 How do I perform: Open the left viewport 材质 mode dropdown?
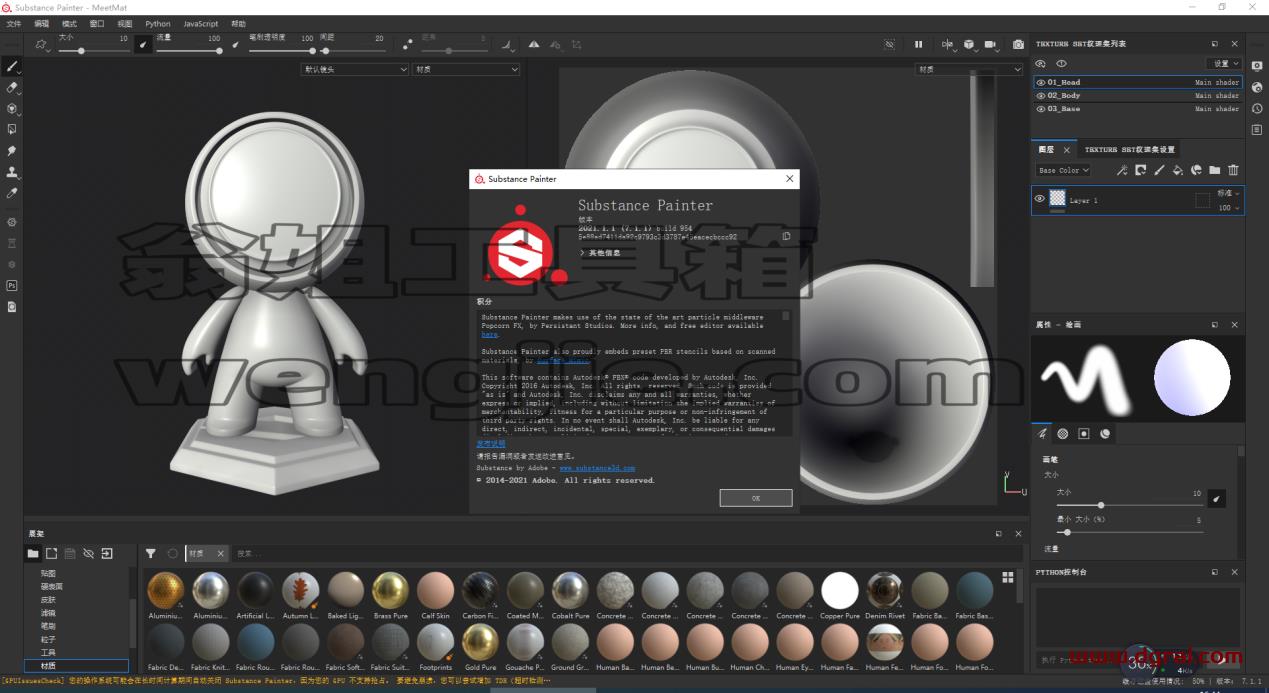click(x=466, y=69)
